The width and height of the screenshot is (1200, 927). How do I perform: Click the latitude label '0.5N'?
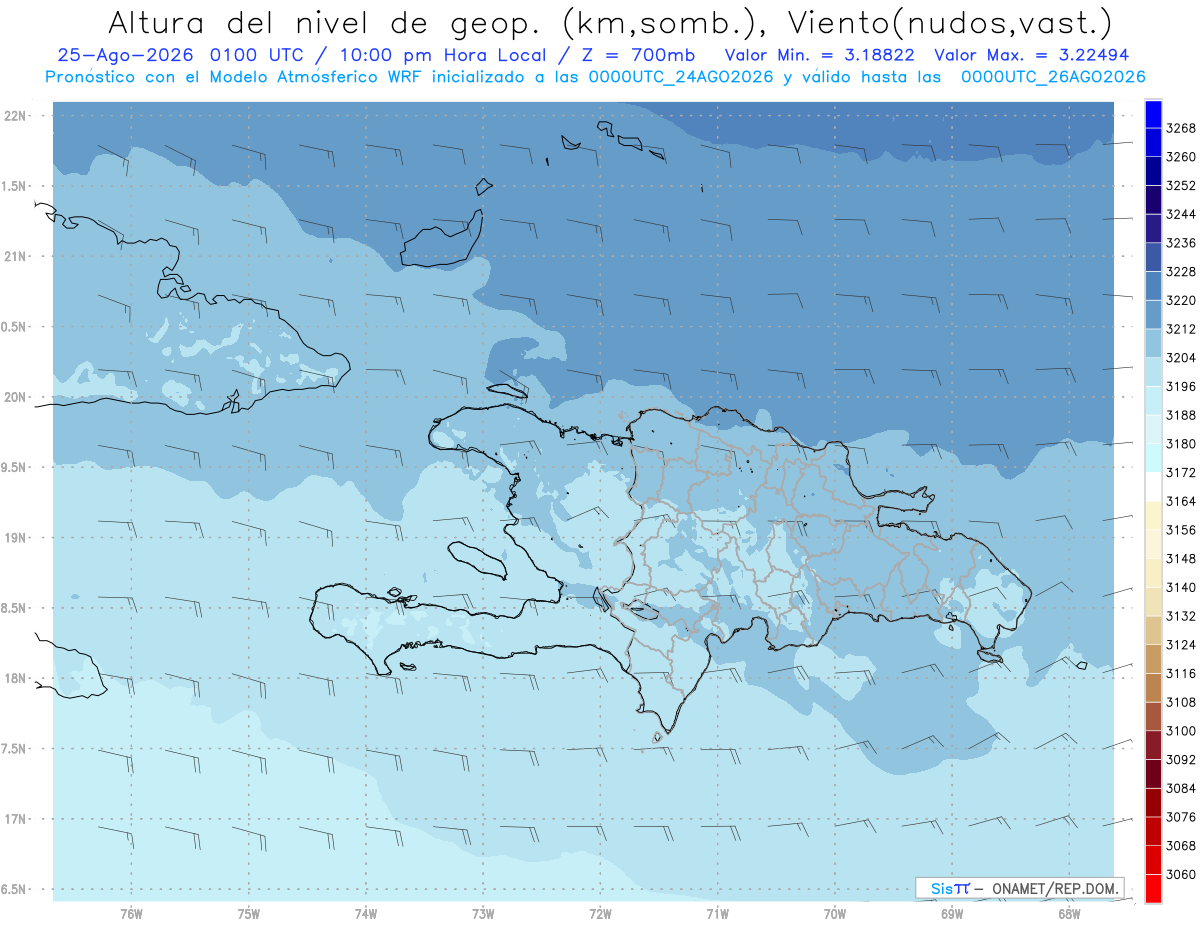[x=15, y=327]
